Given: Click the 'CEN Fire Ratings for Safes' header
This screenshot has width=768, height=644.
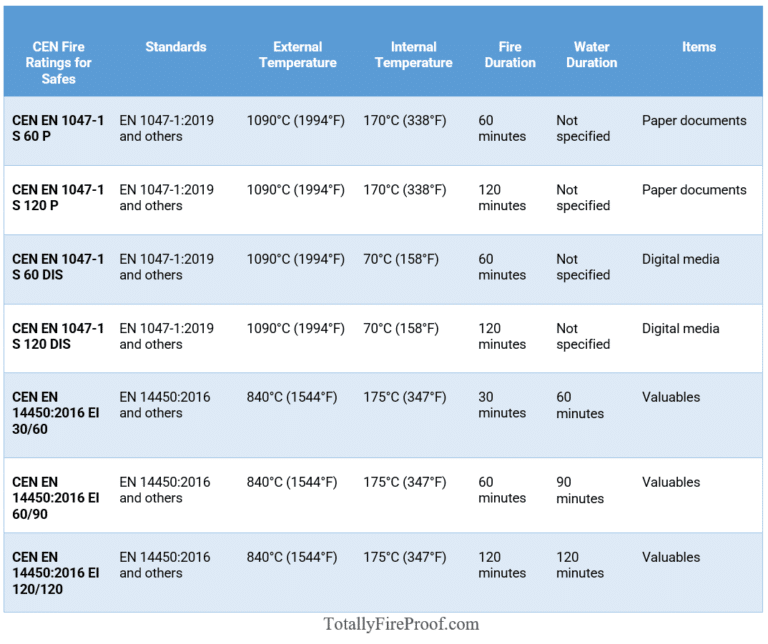Looking at the screenshot, I should click(58, 62).
